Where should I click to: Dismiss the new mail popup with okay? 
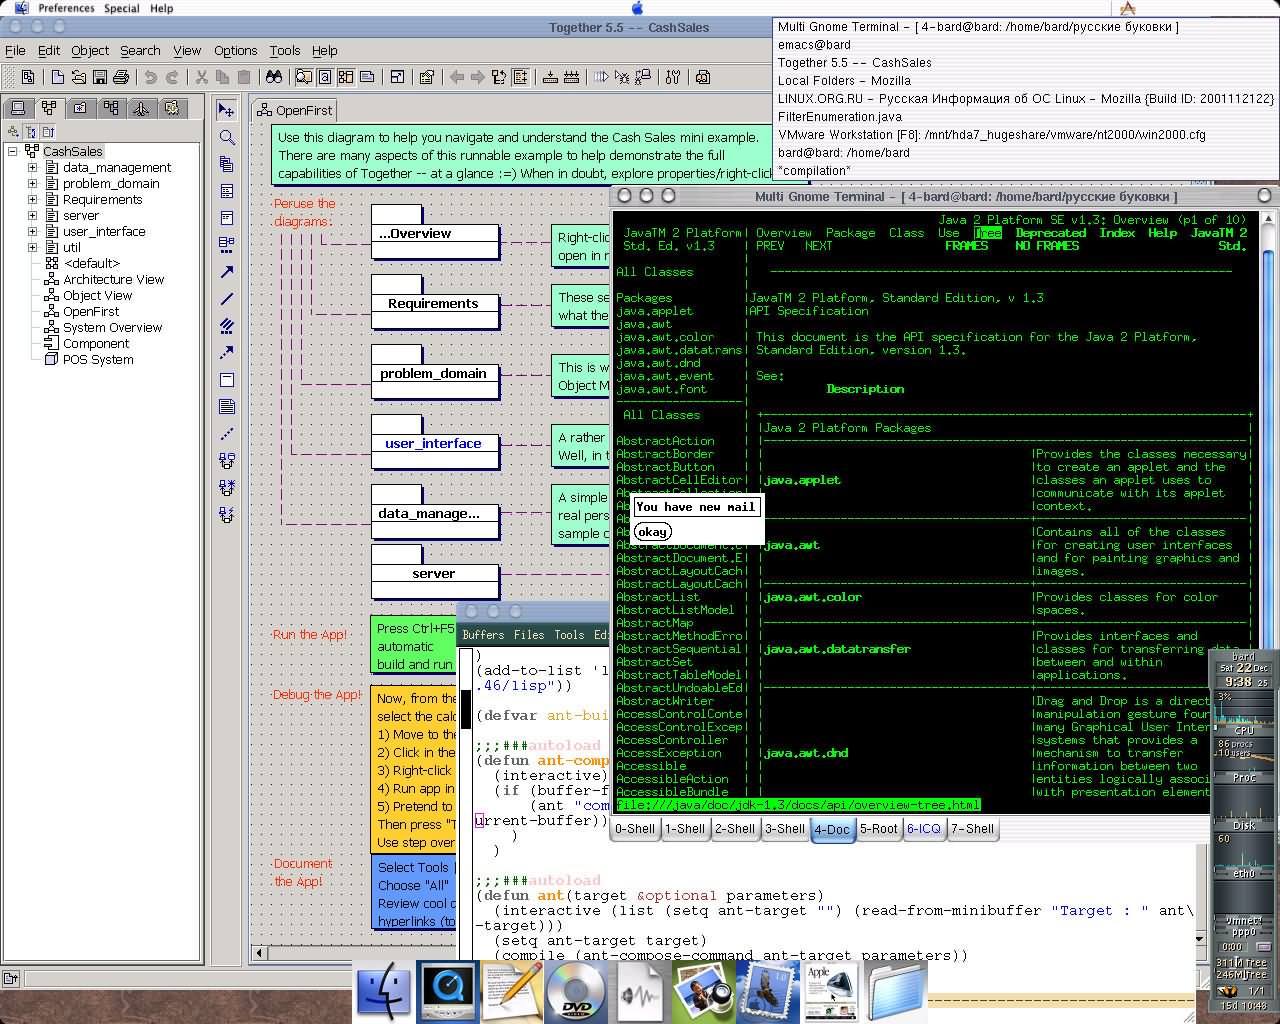coord(652,532)
